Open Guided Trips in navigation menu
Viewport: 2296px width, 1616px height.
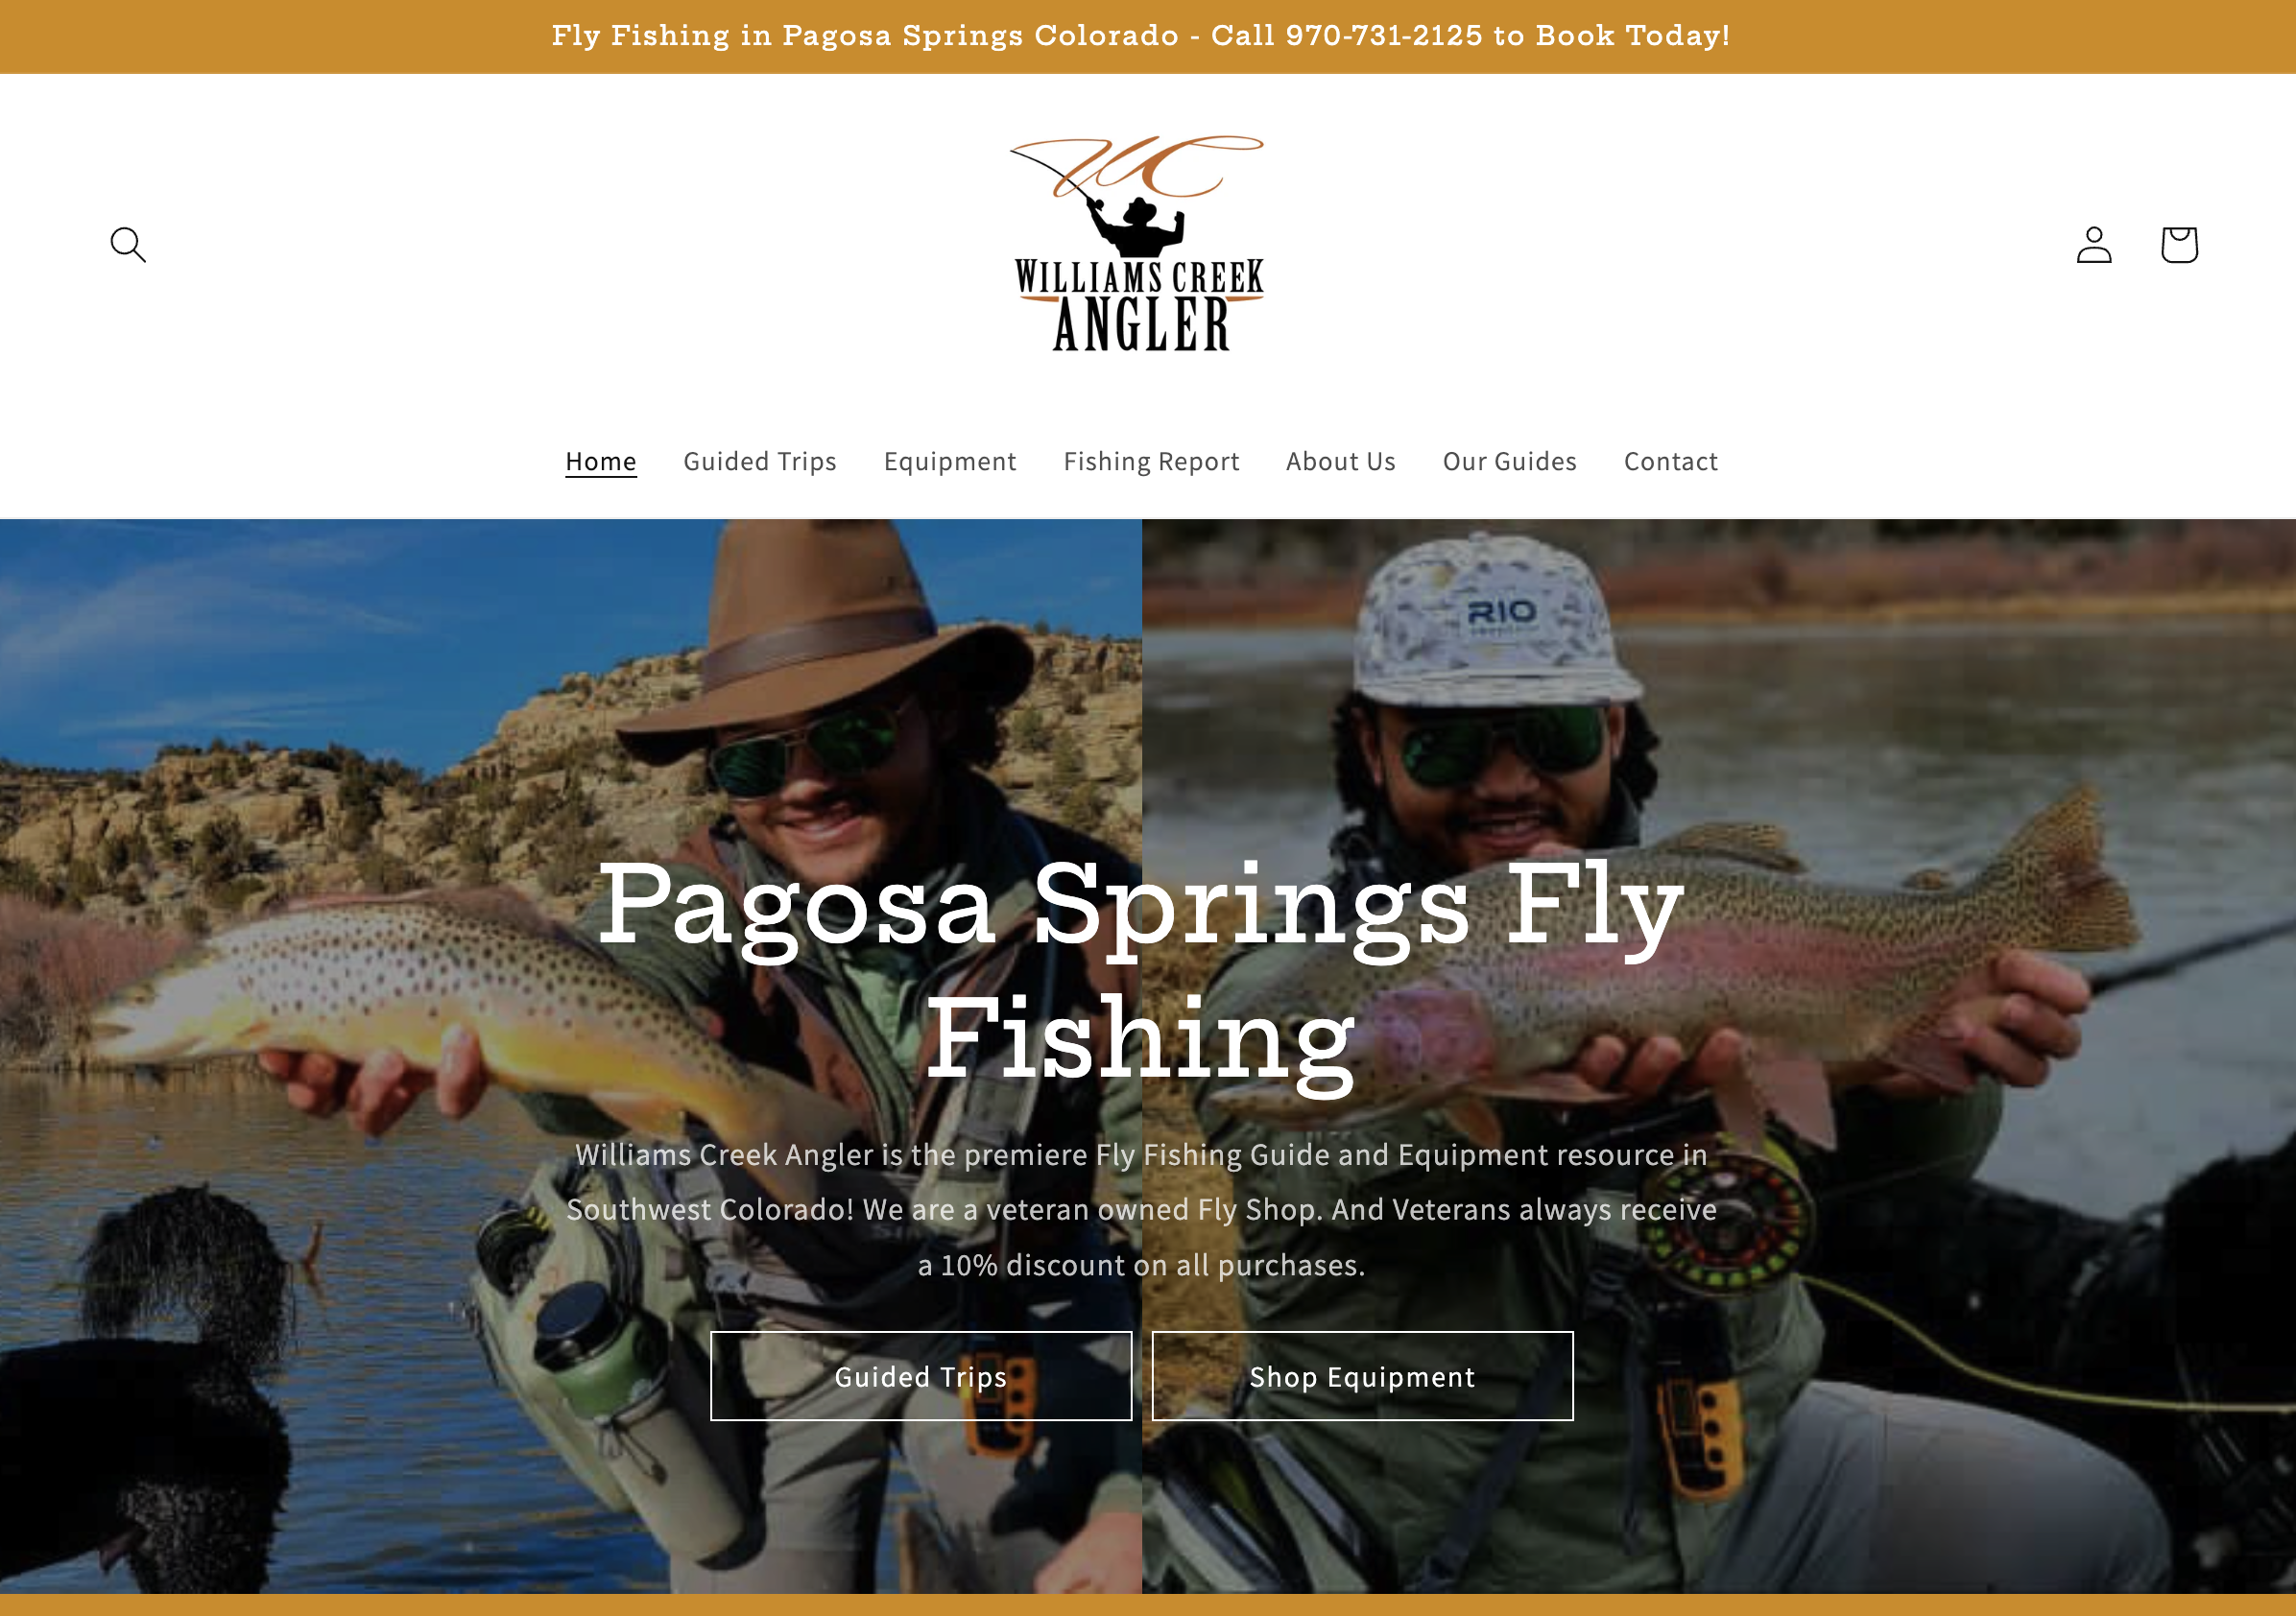760,461
